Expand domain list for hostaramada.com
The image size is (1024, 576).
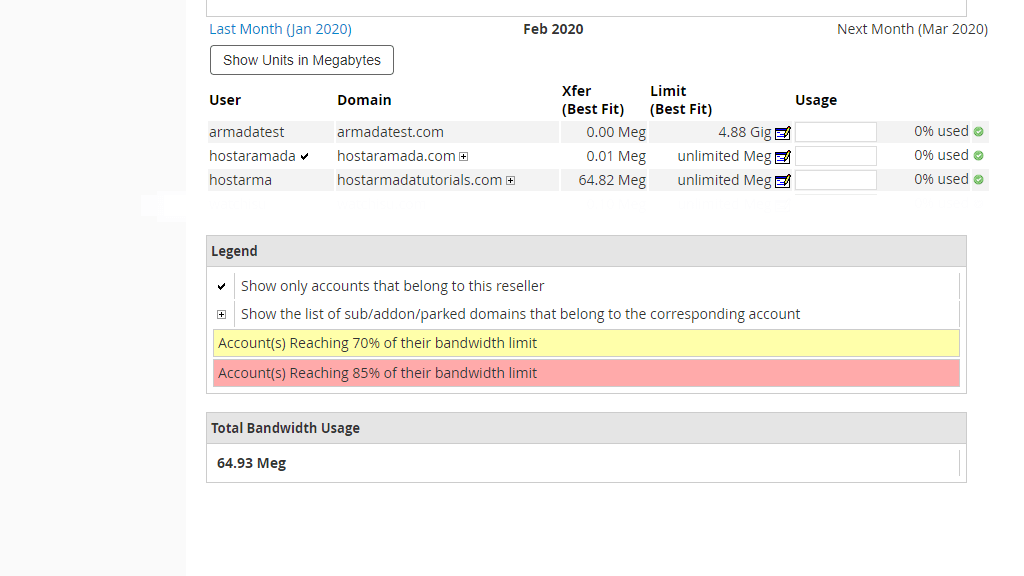point(463,157)
